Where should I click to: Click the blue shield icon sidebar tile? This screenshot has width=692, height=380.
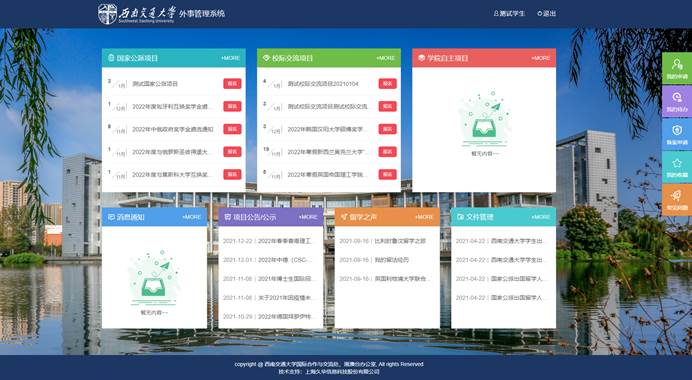coord(677,134)
